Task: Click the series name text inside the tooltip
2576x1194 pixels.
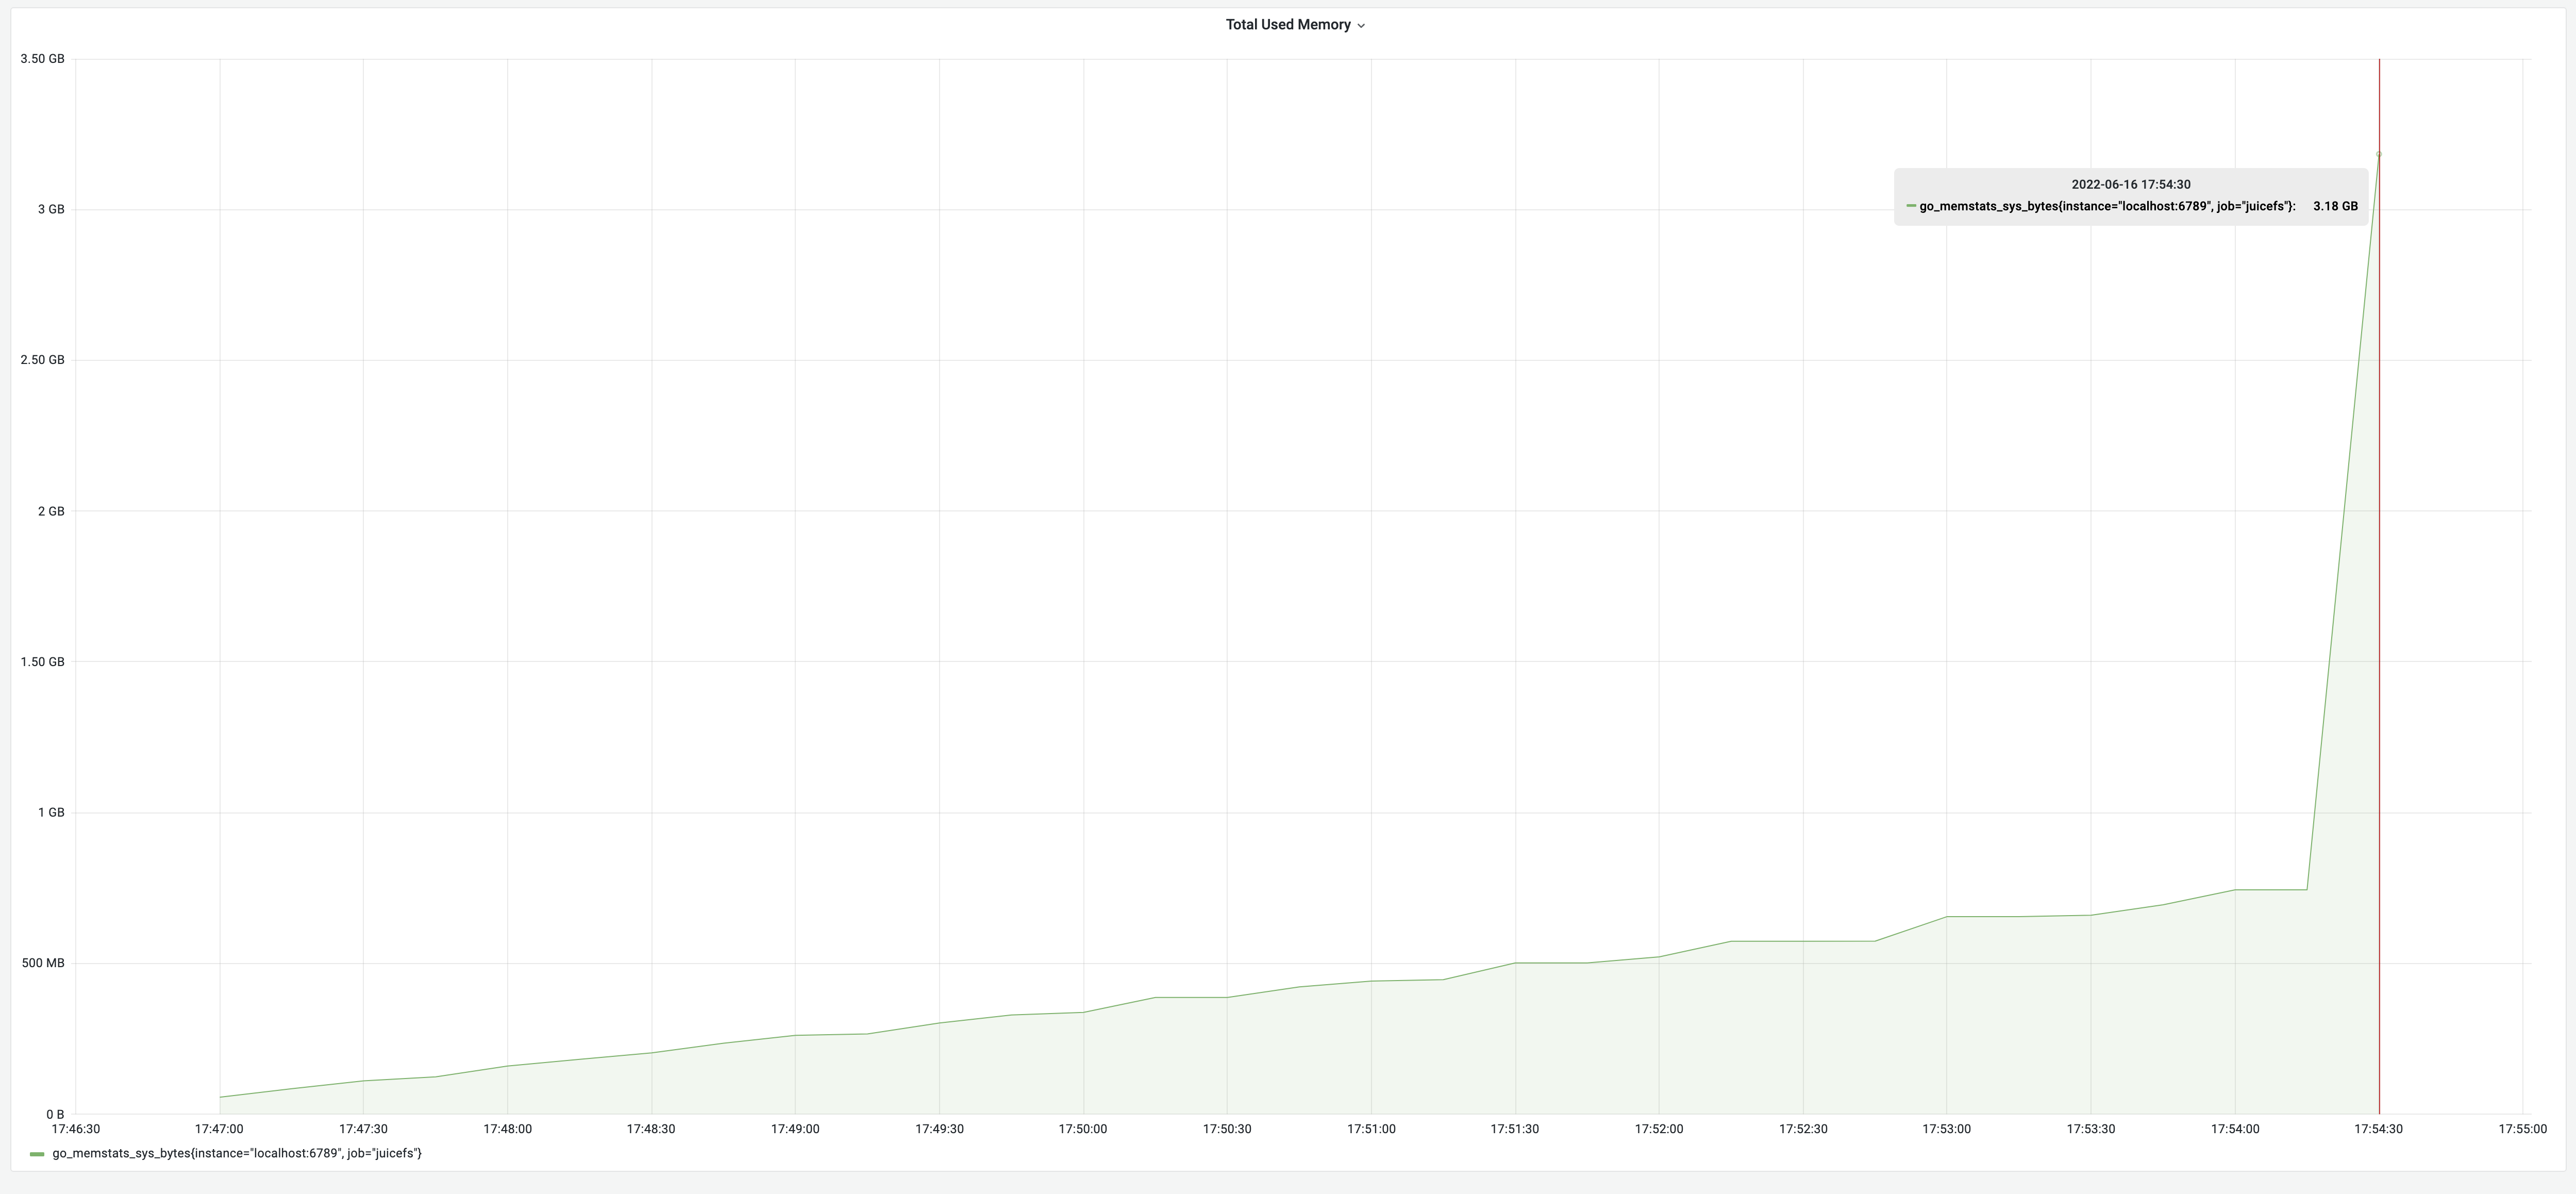Action: click(x=2107, y=206)
